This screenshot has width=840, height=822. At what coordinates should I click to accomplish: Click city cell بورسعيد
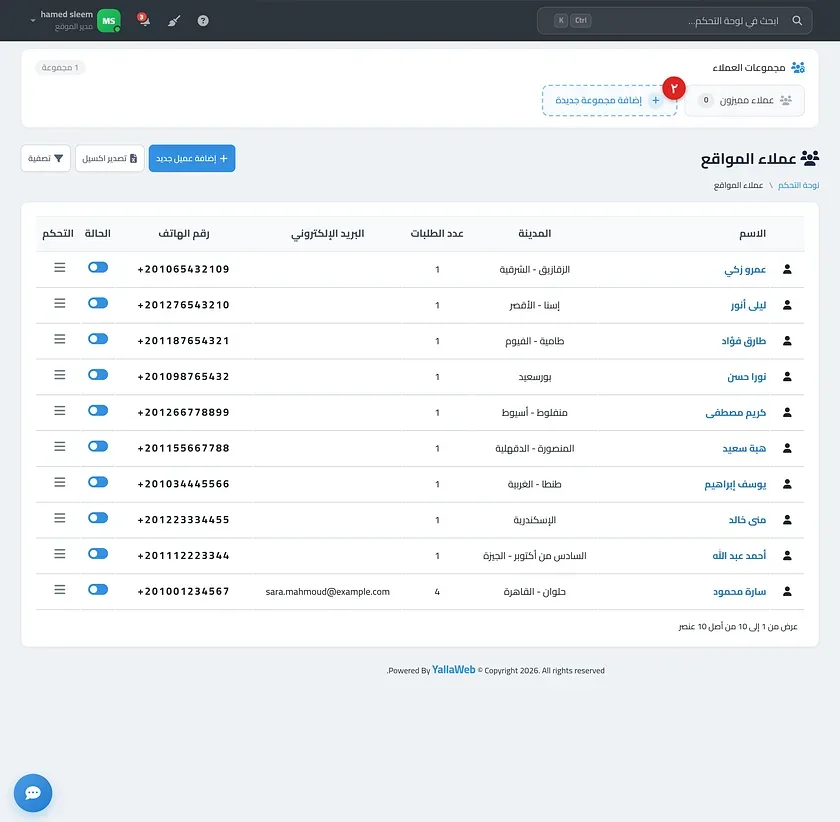(x=535, y=377)
